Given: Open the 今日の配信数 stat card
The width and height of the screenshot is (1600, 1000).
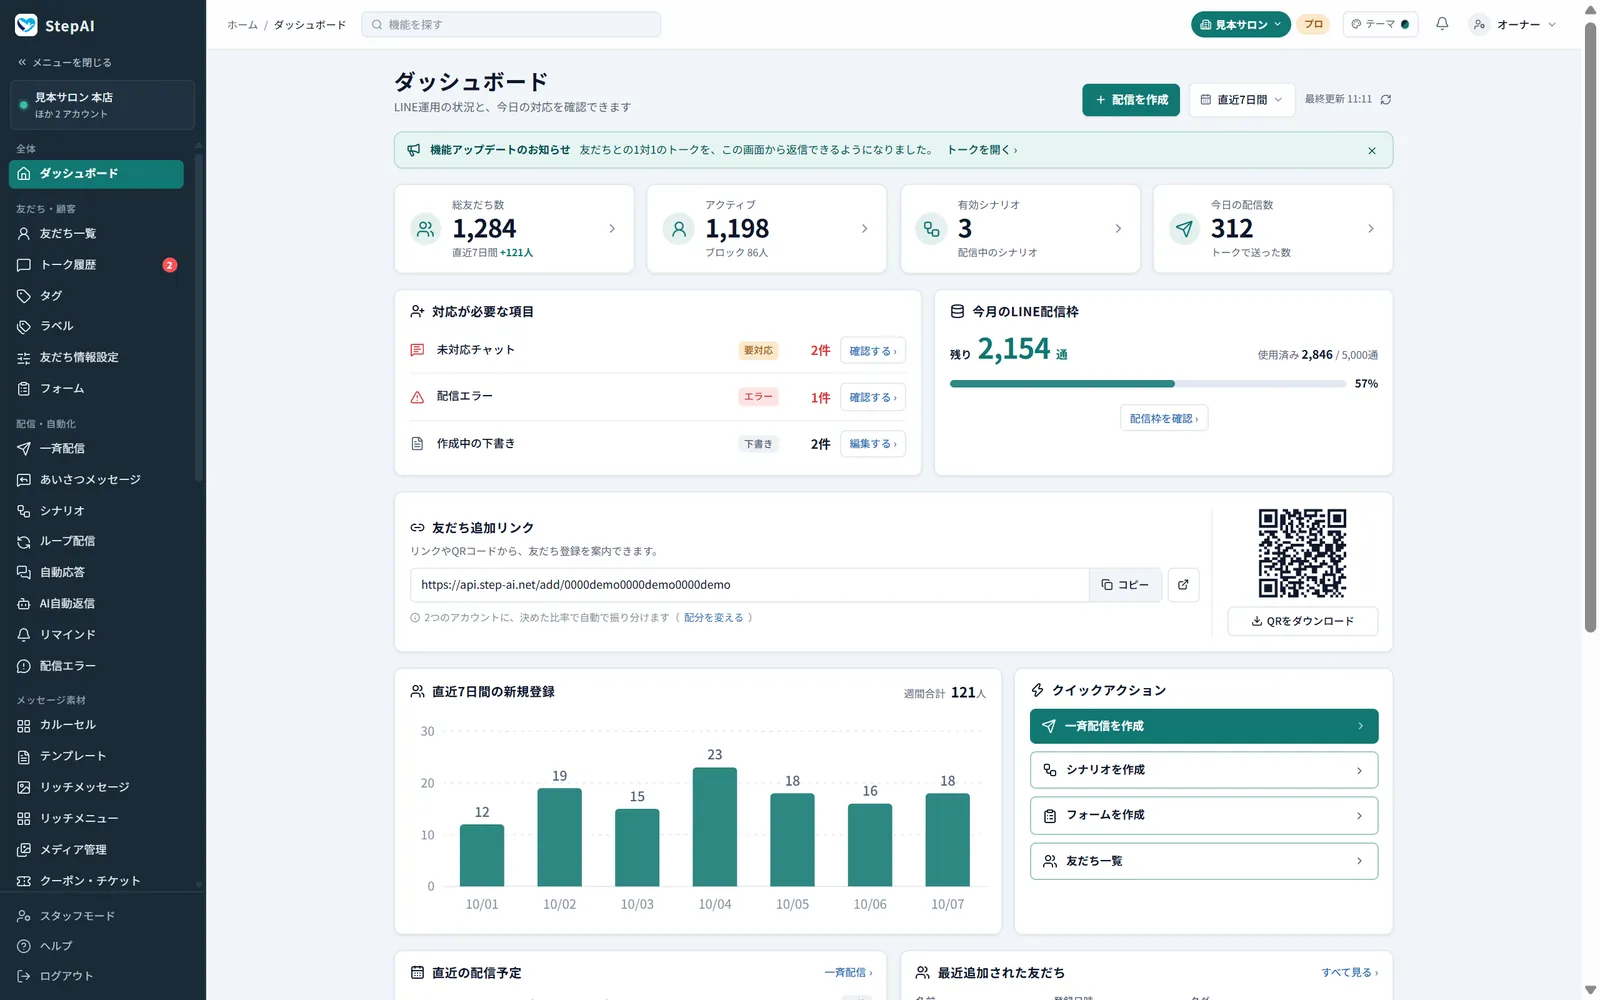Looking at the screenshot, I should 1273,228.
